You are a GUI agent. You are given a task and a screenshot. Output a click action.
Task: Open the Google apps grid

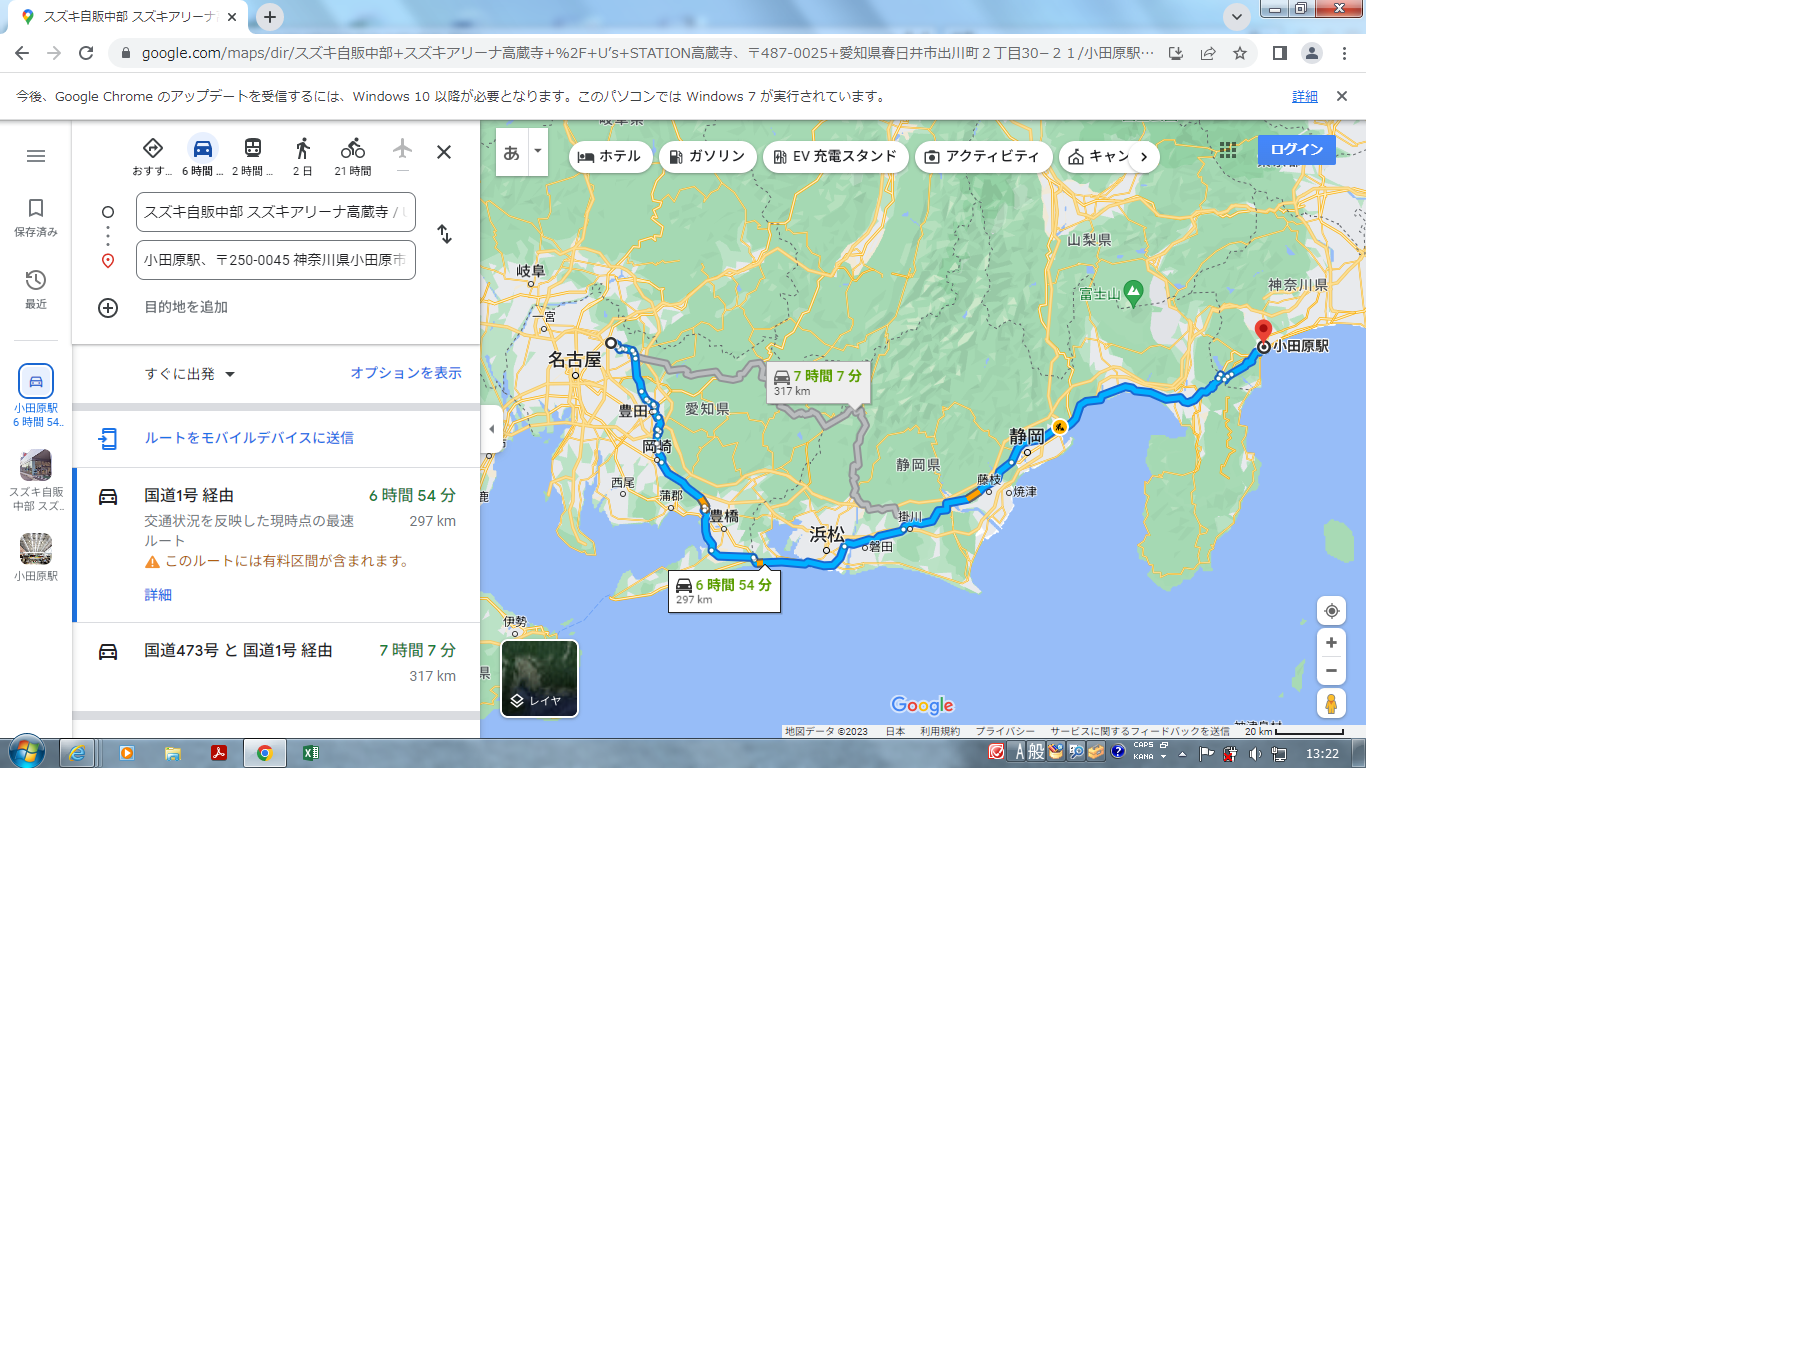(x=1228, y=150)
